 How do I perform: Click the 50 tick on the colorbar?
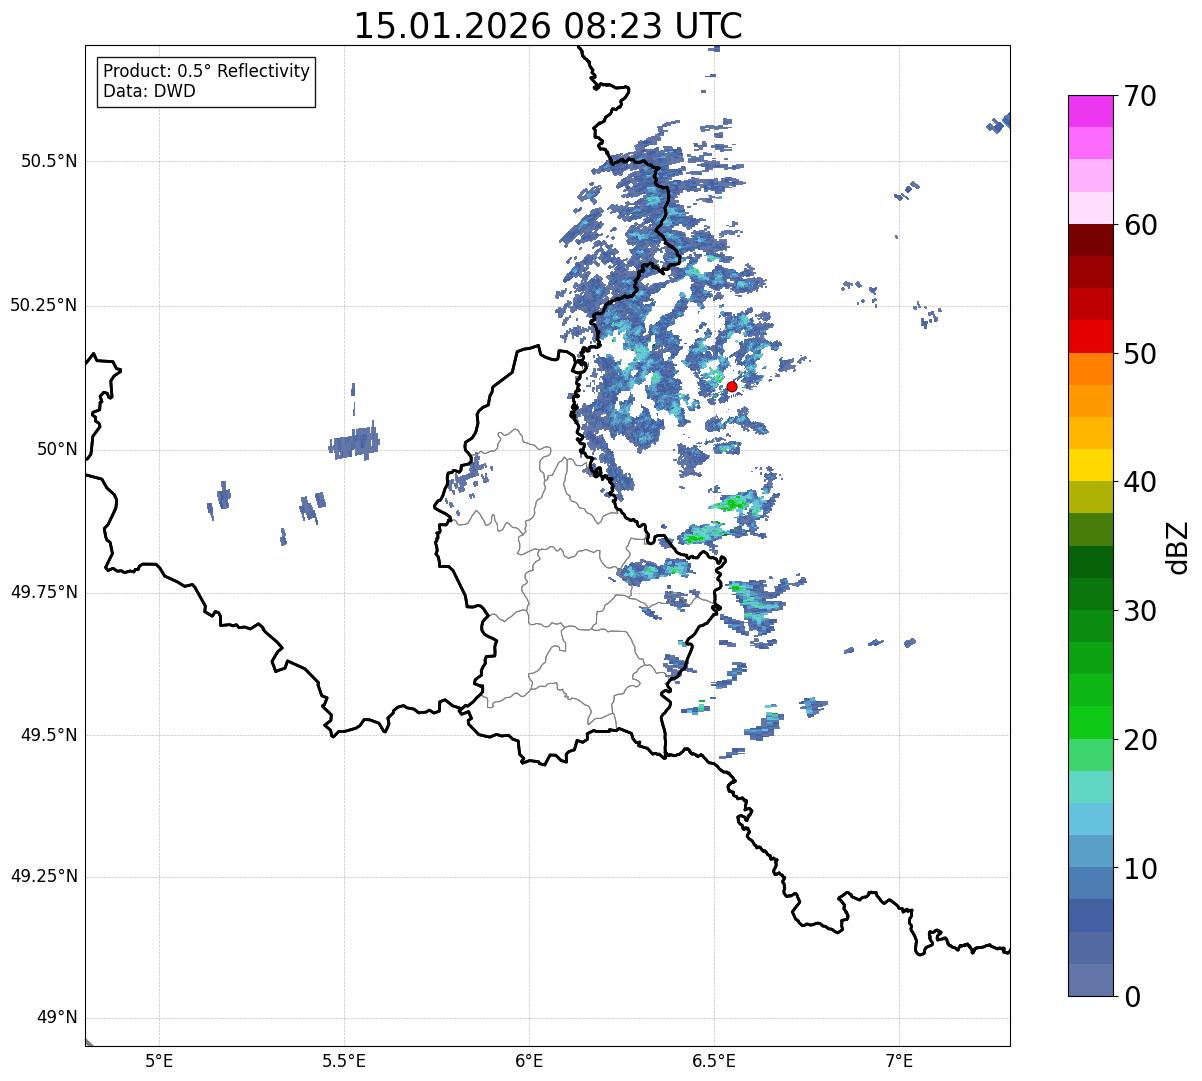(x=1140, y=354)
